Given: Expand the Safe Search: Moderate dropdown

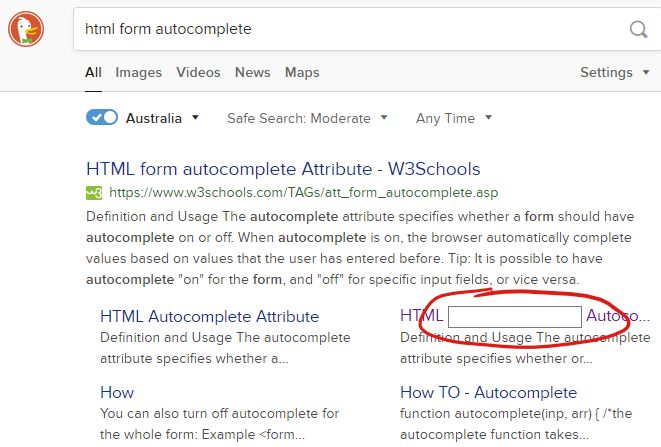Looking at the screenshot, I should pyautogui.click(x=307, y=118).
